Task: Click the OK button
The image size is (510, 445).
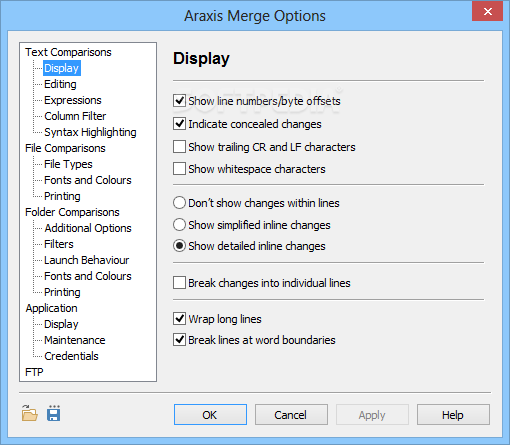Action: tap(210, 415)
